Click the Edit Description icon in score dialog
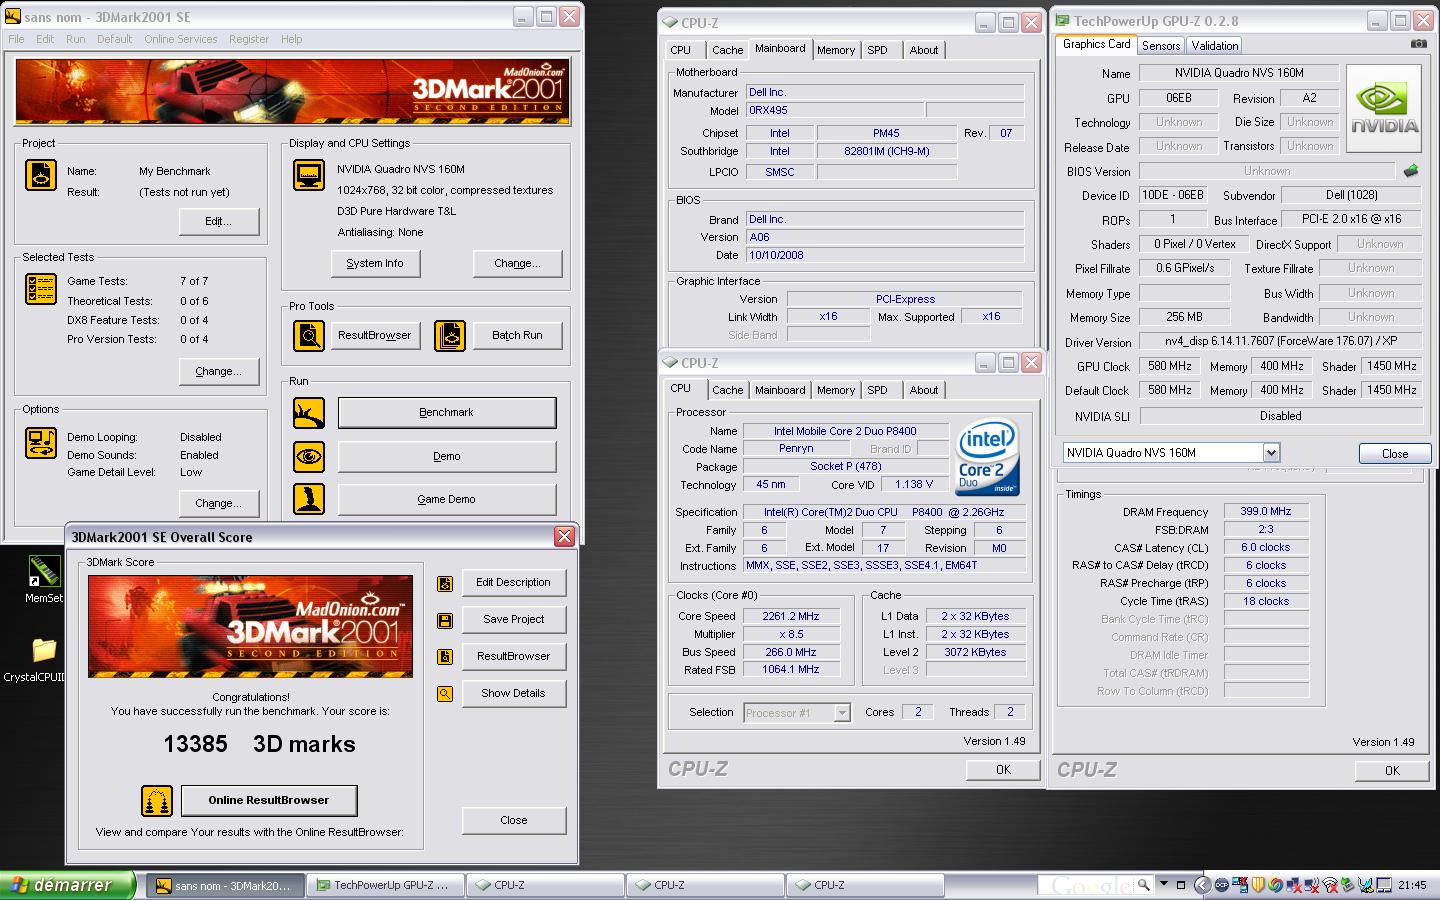 tap(445, 583)
